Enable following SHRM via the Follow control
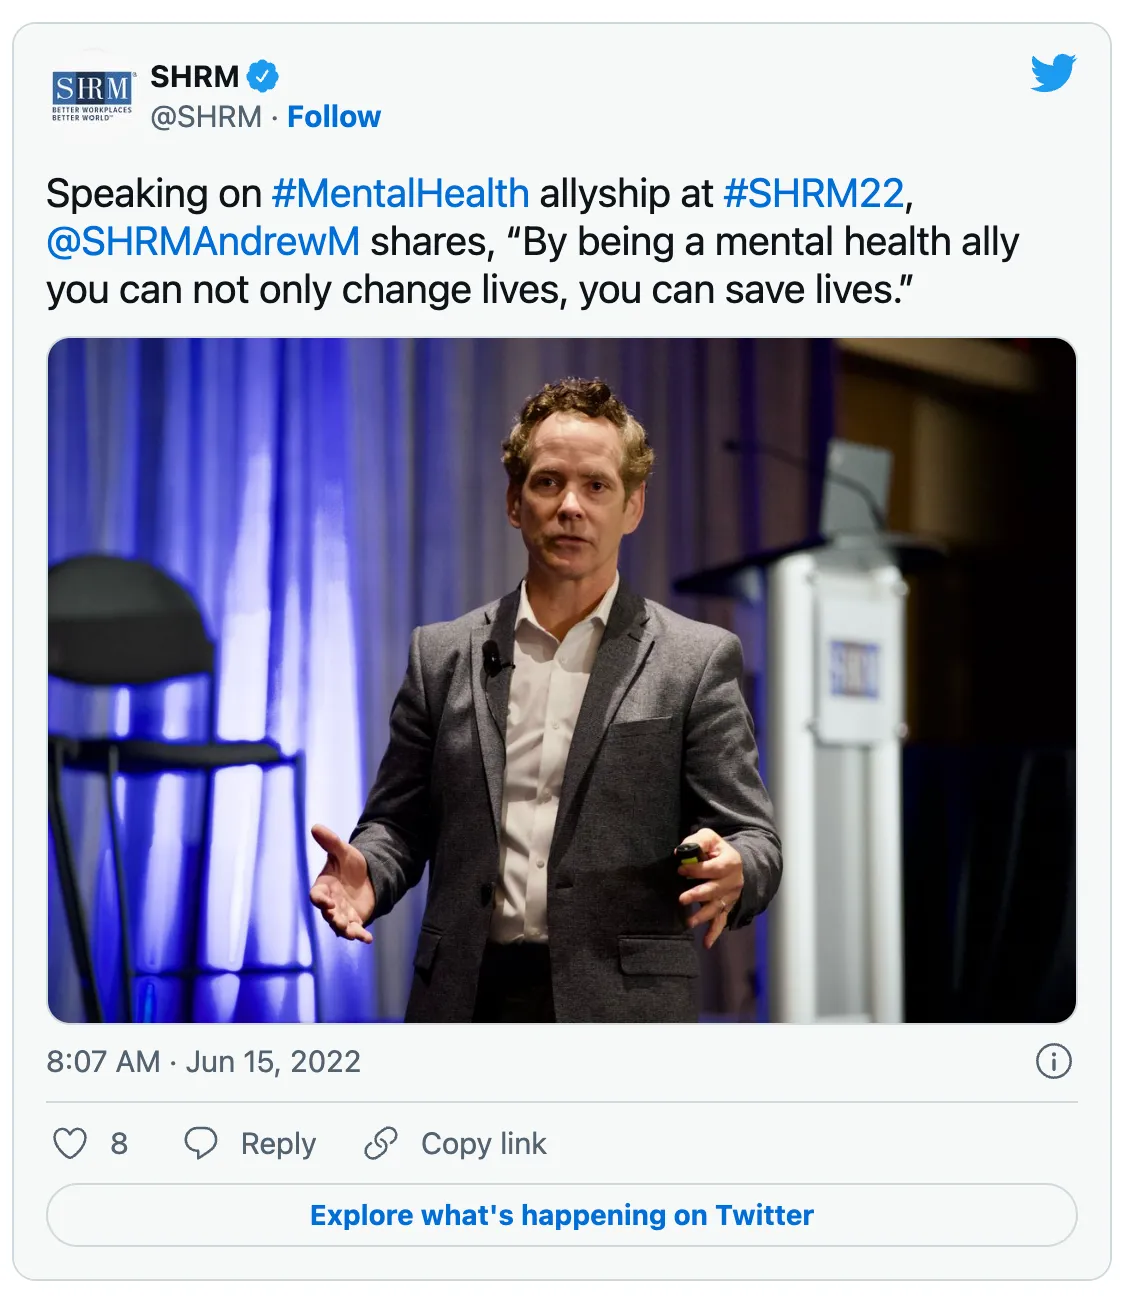1124x1298 pixels. 334,116
